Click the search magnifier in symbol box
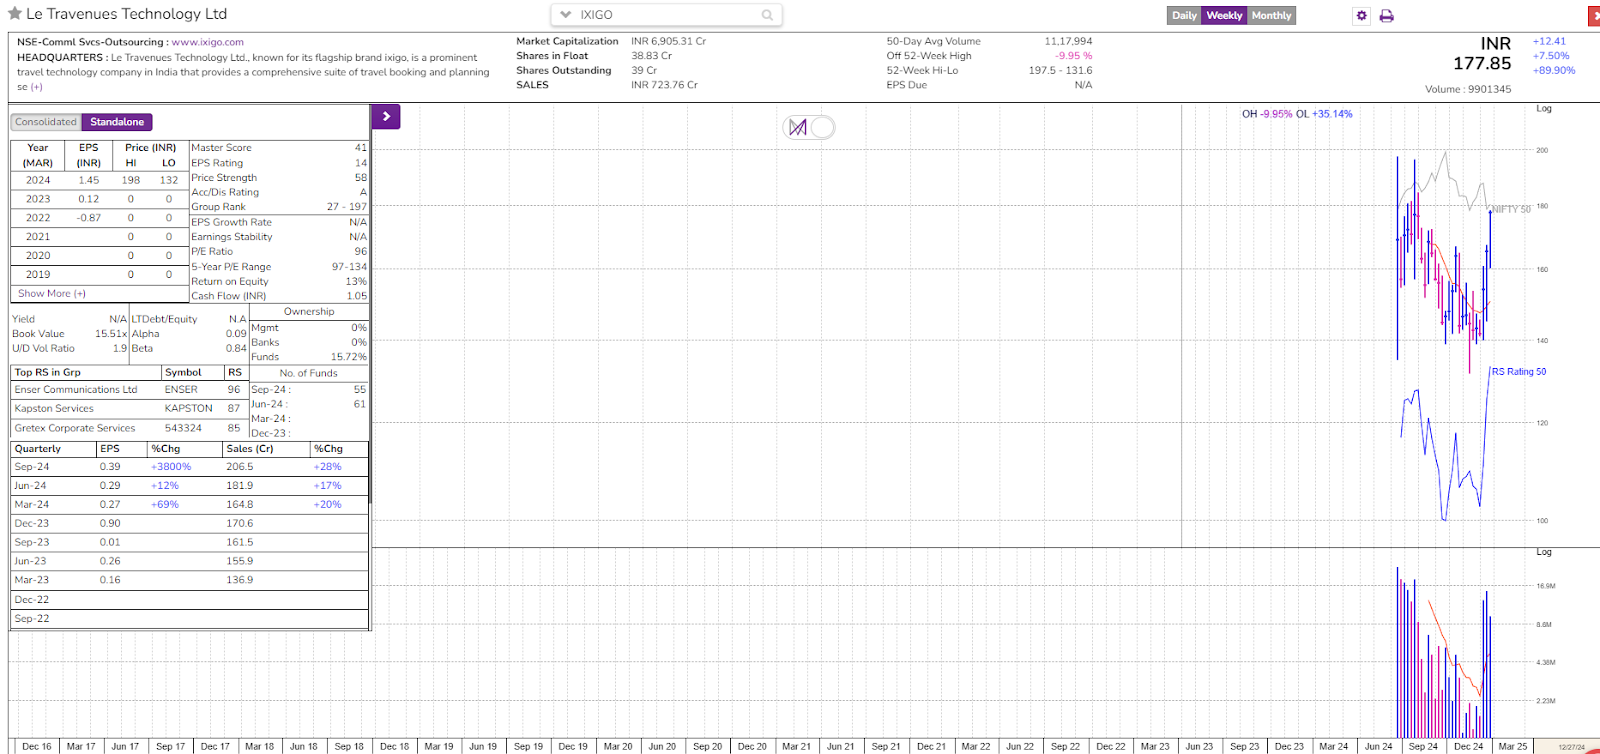Viewport: 1600px width, 754px height. [x=767, y=15]
